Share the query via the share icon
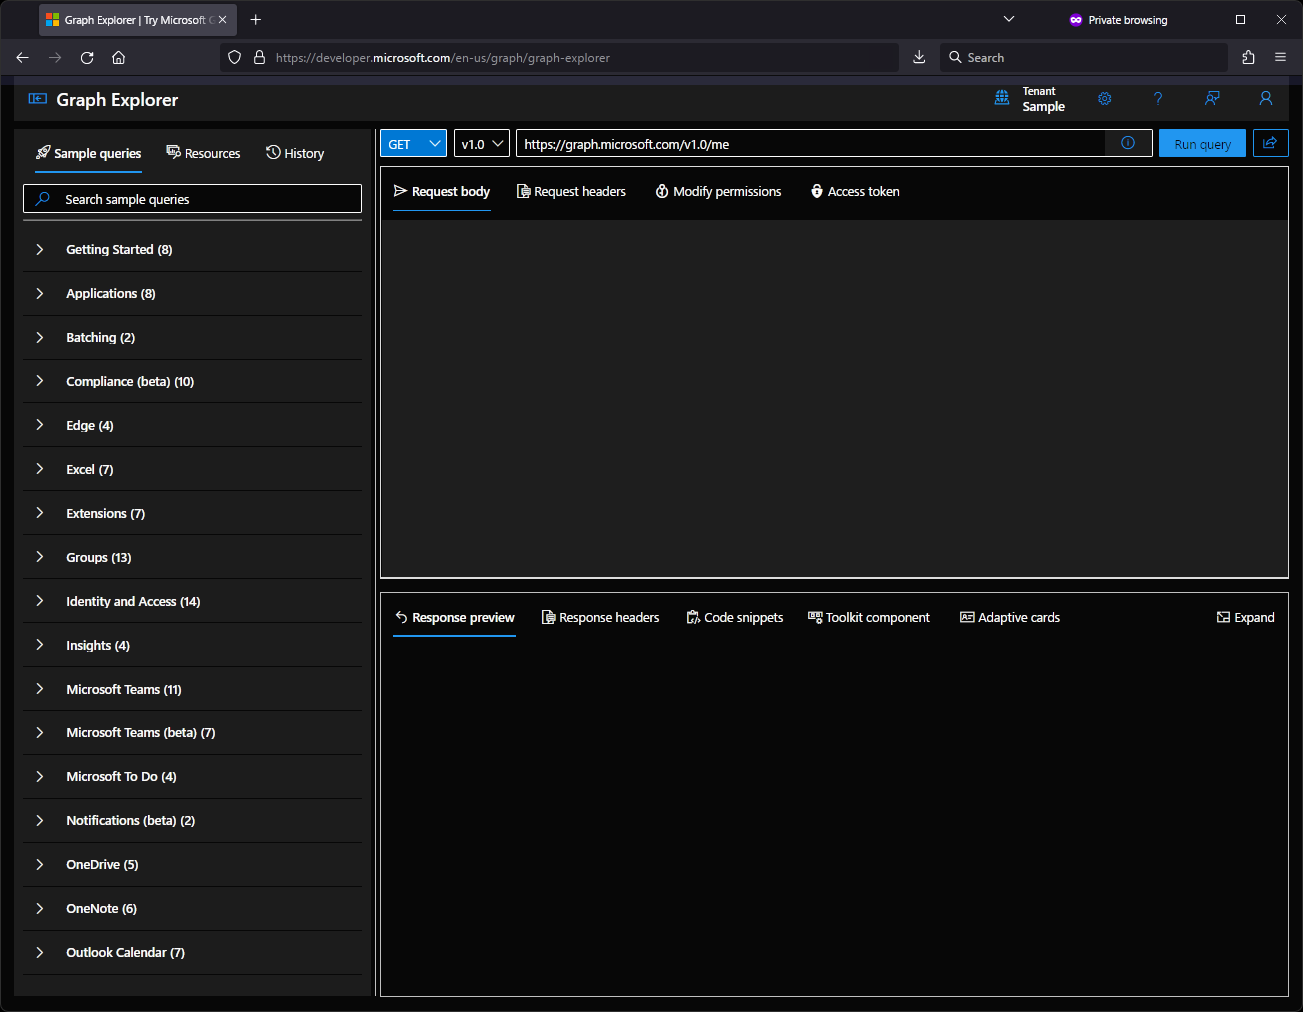Image resolution: width=1303 pixels, height=1012 pixels. click(1271, 143)
